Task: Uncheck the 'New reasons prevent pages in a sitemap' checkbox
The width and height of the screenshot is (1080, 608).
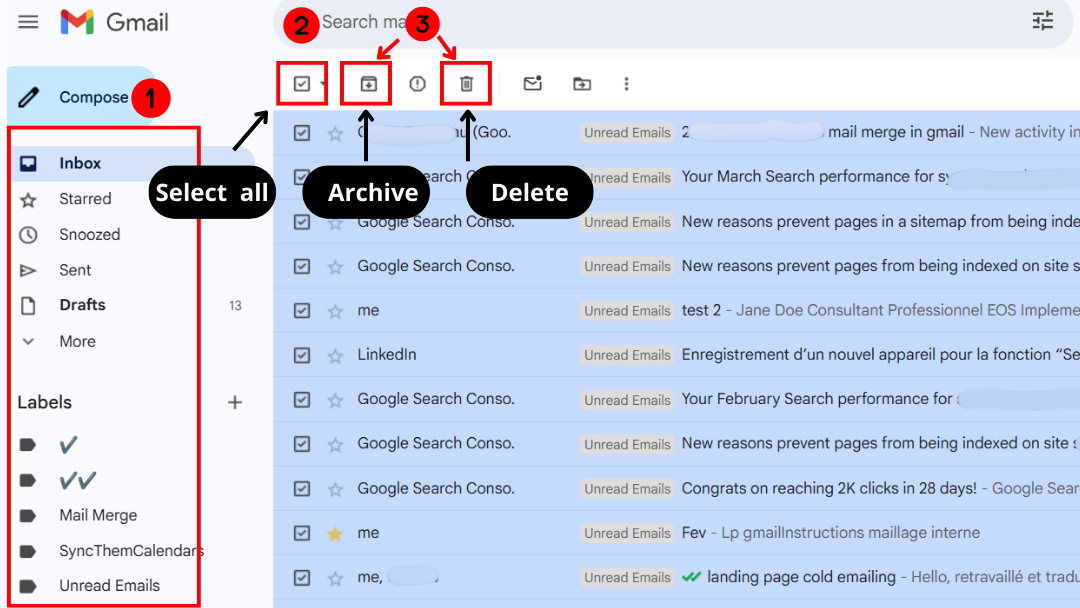Action: [302, 222]
